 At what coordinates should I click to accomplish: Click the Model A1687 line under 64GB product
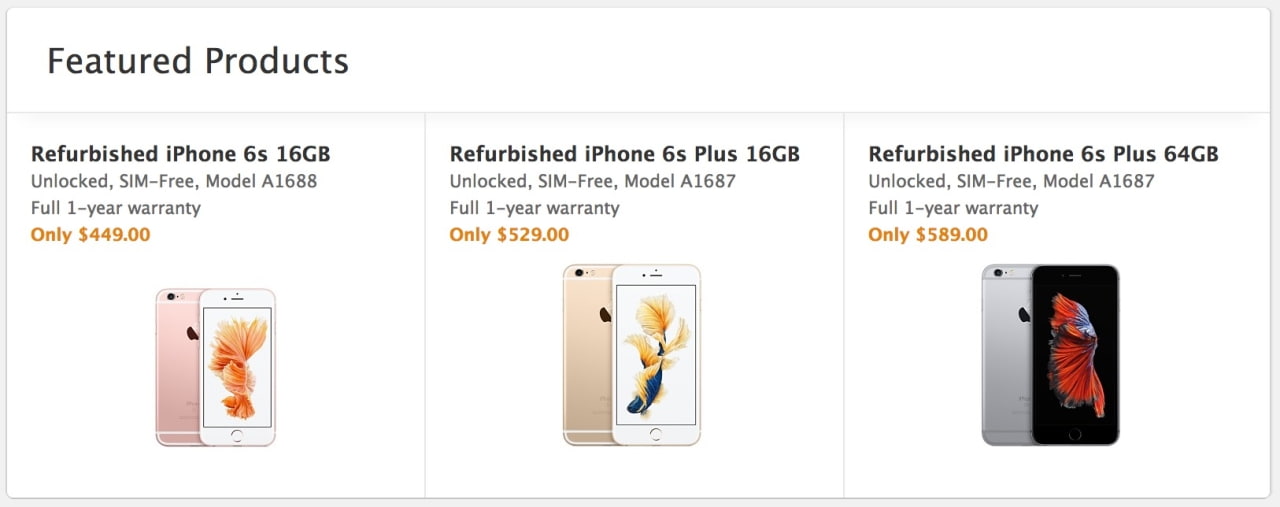[1011, 181]
